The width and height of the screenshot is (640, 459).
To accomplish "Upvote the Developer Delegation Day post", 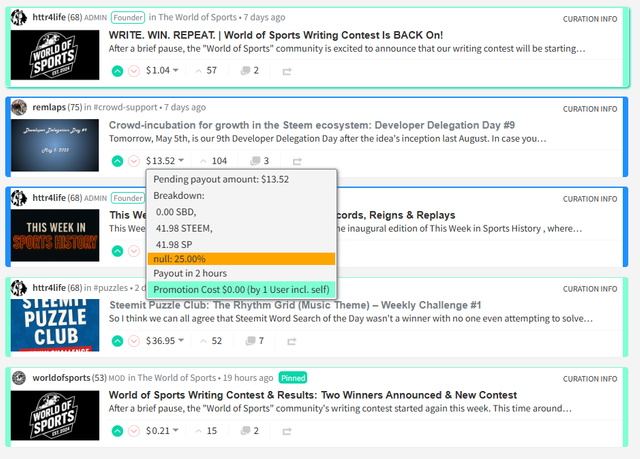I will click(117, 161).
